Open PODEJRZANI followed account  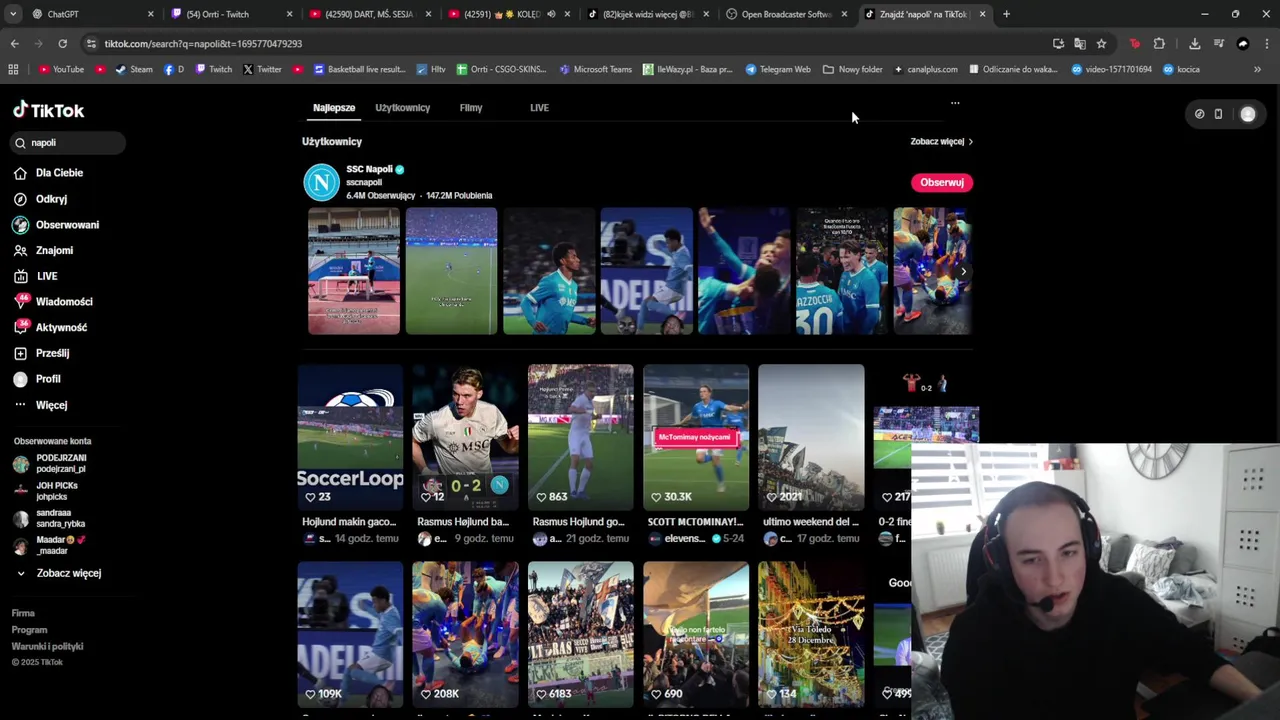(50, 463)
